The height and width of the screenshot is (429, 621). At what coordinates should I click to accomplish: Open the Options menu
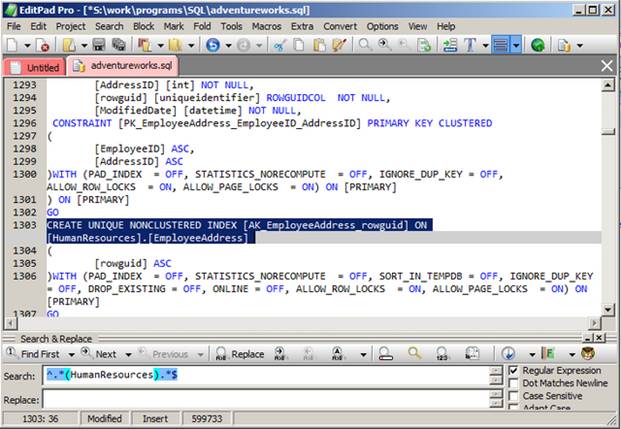coord(382,27)
